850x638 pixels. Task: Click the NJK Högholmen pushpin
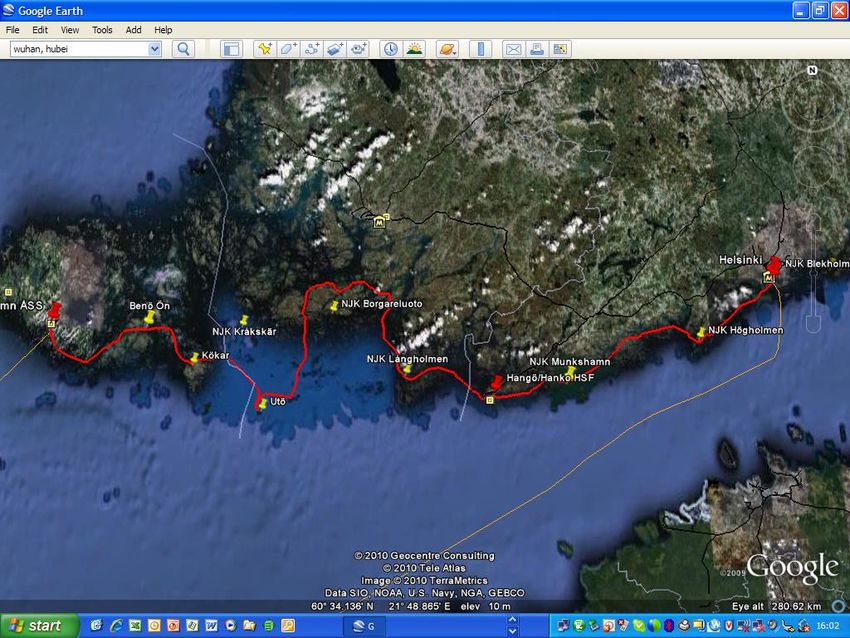(x=701, y=332)
